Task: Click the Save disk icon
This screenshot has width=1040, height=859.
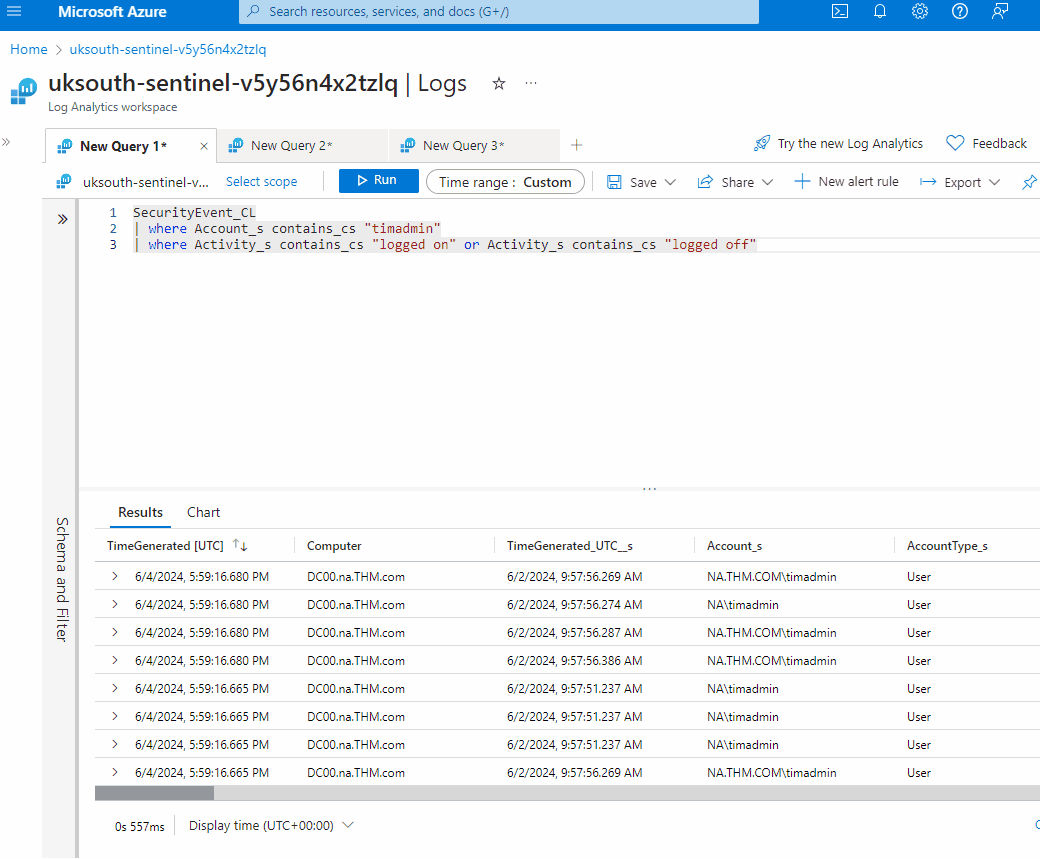Action: point(614,182)
